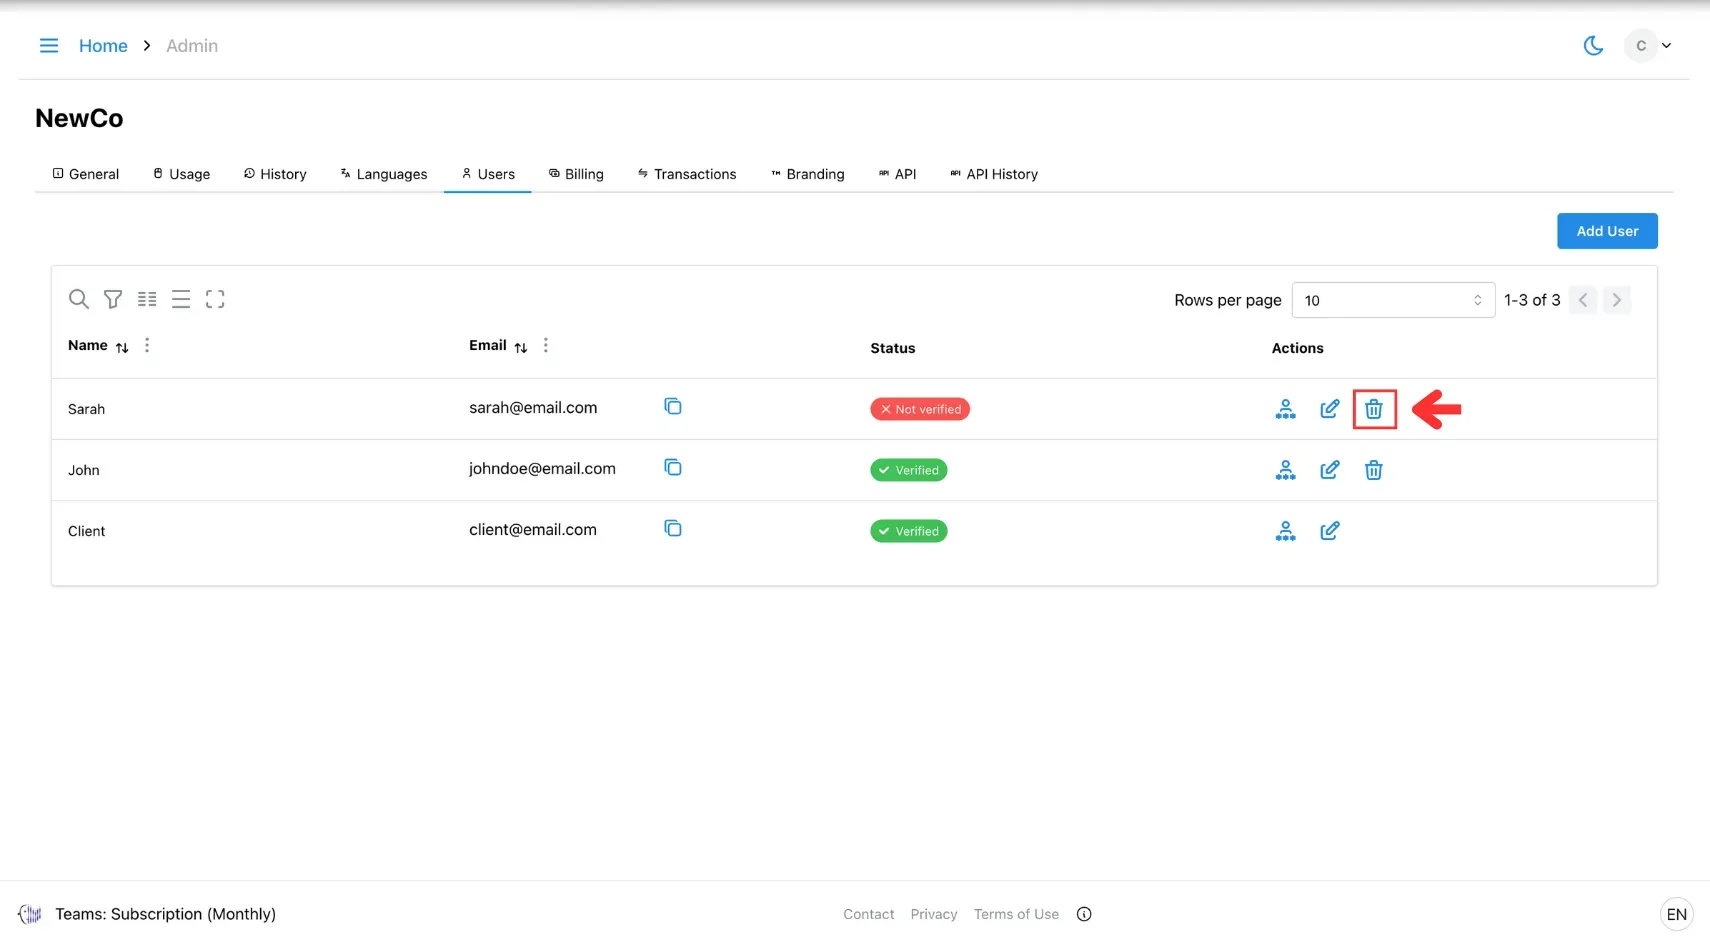Delete user Sarah with trash icon
The height and width of the screenshot is (945, 1710).
pyautogui.click(x=1374, y=409)
